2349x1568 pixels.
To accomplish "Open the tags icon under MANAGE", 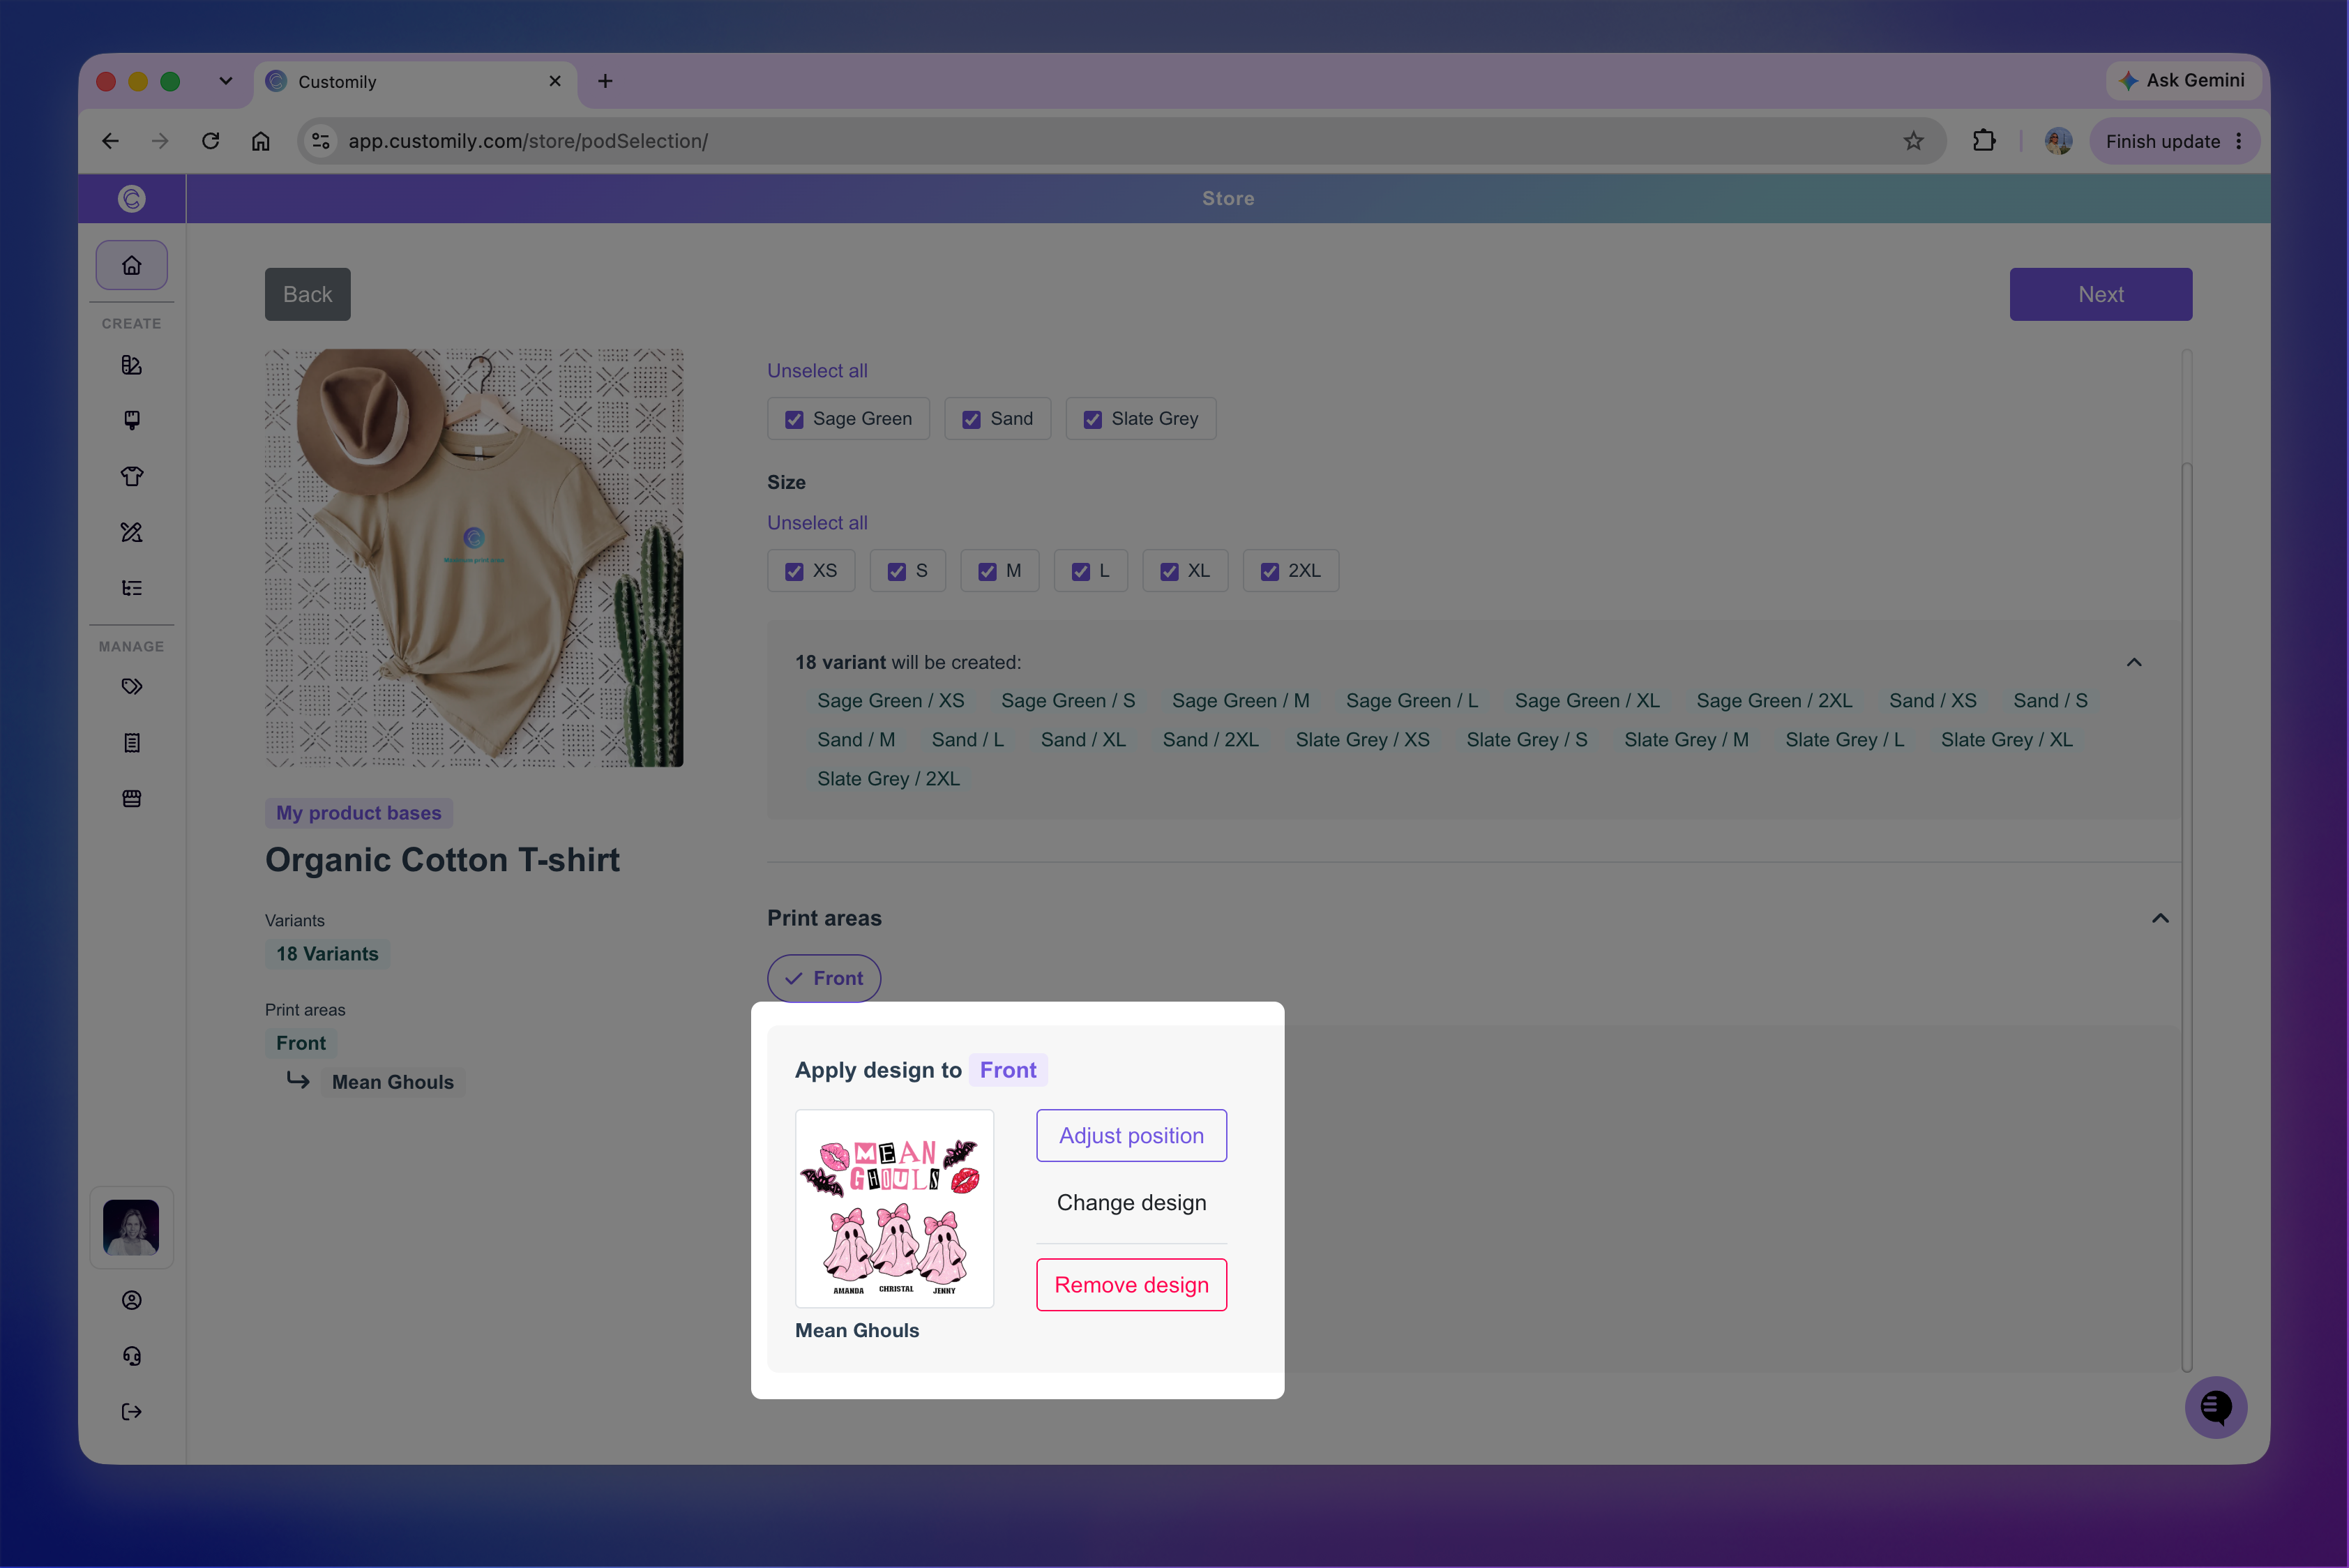I will click(x=131, y=686).
